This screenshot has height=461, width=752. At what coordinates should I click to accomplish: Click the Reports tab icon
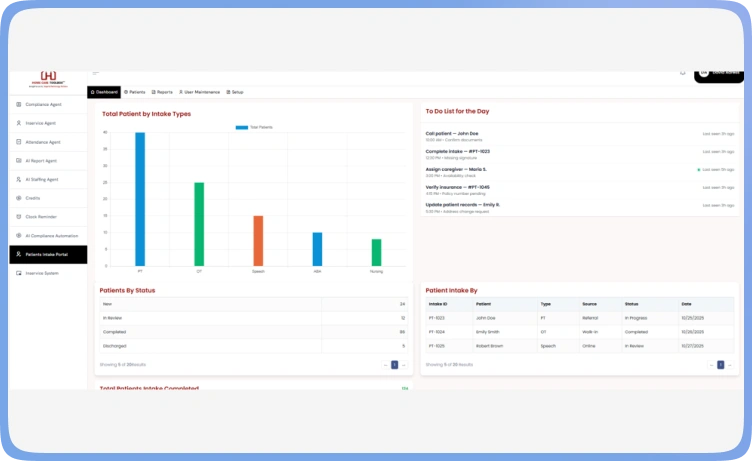[153, 92]
